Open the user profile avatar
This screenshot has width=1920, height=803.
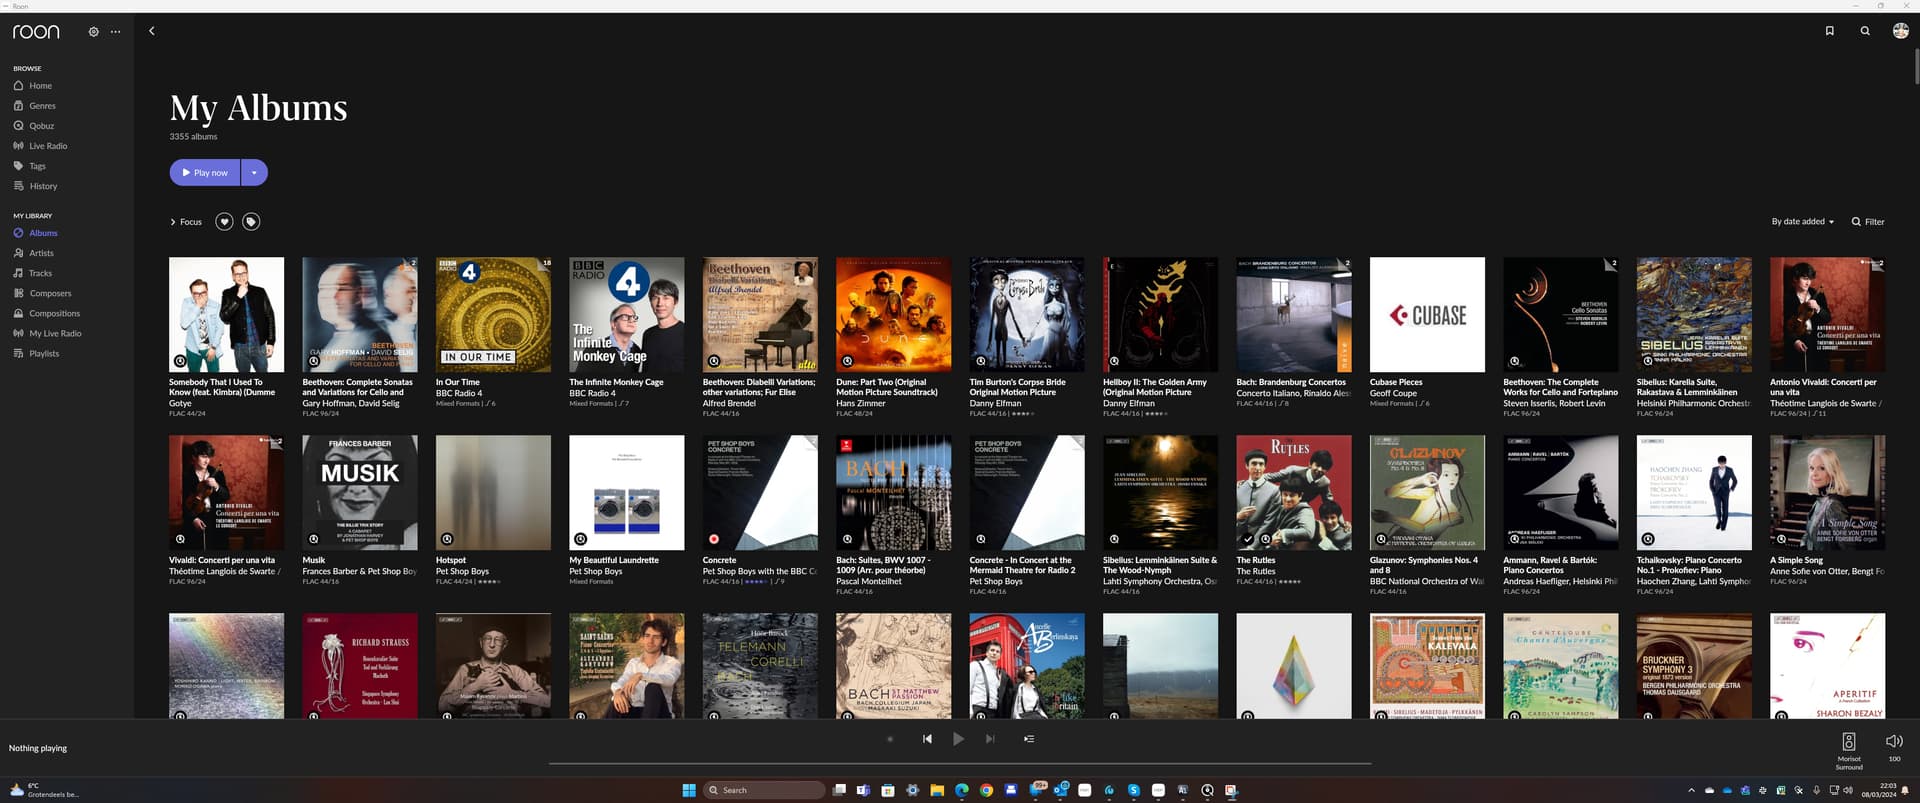point(1900,31)
